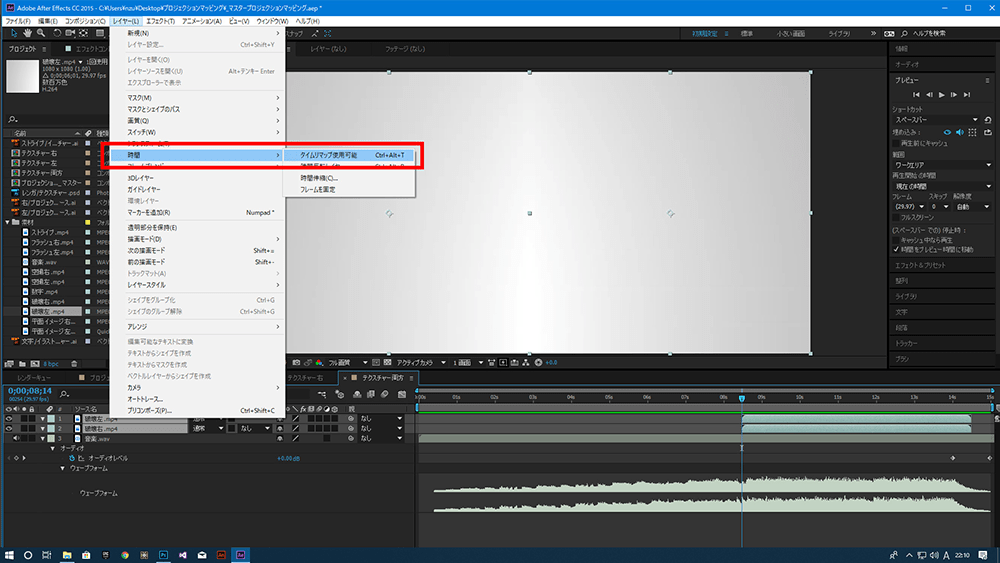Image resolution: width=1000 pixels, height=563 pixels.
Task: Enable the フルスクリーン checkbox
Action: point(896,217)
